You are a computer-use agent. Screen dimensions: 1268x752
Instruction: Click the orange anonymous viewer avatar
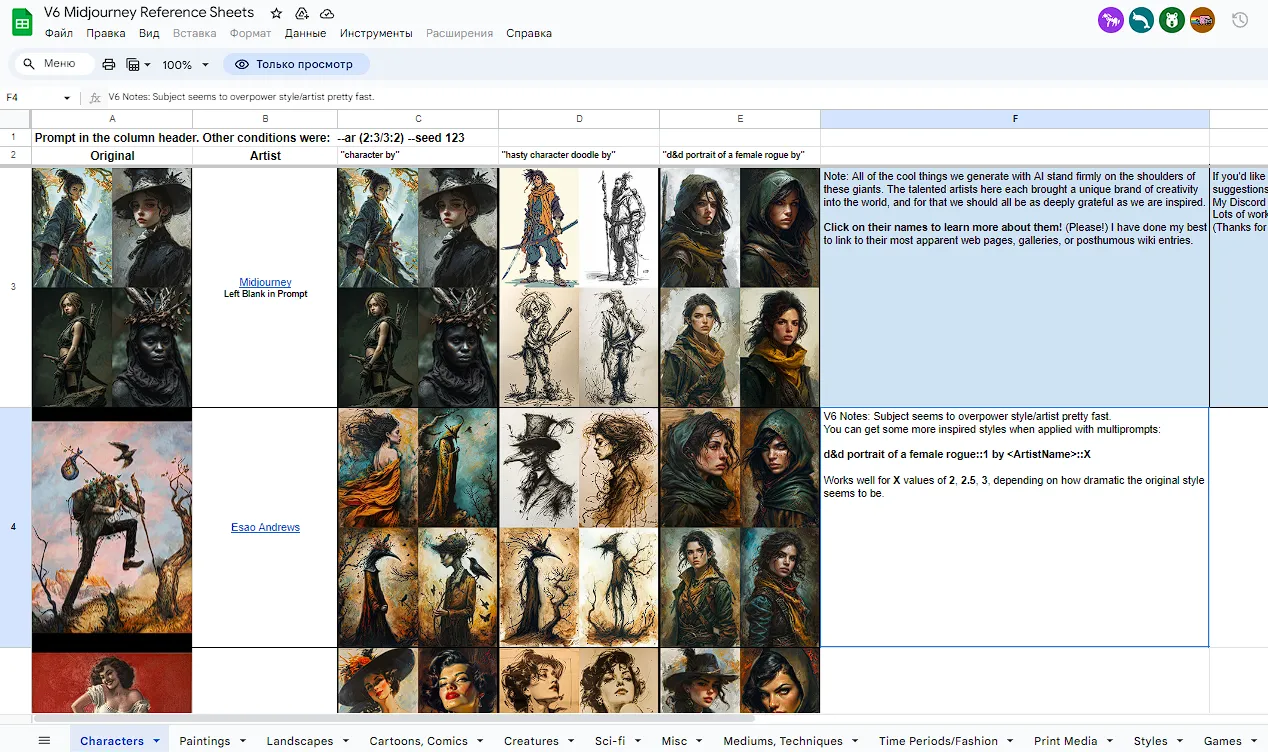tap(1202, 20)
